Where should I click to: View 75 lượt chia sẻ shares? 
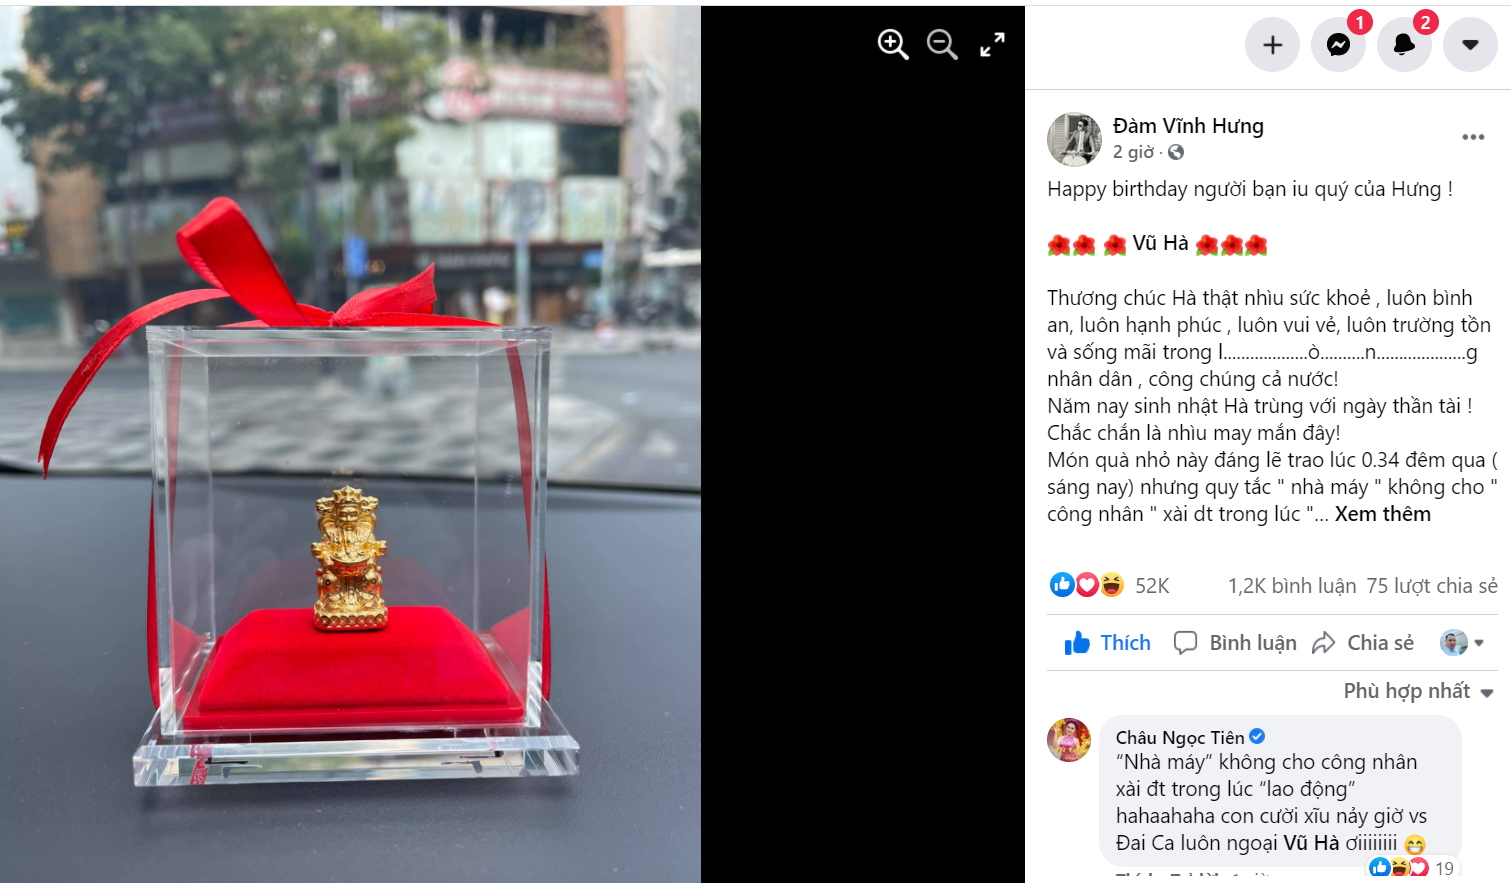pos(1432,586)
